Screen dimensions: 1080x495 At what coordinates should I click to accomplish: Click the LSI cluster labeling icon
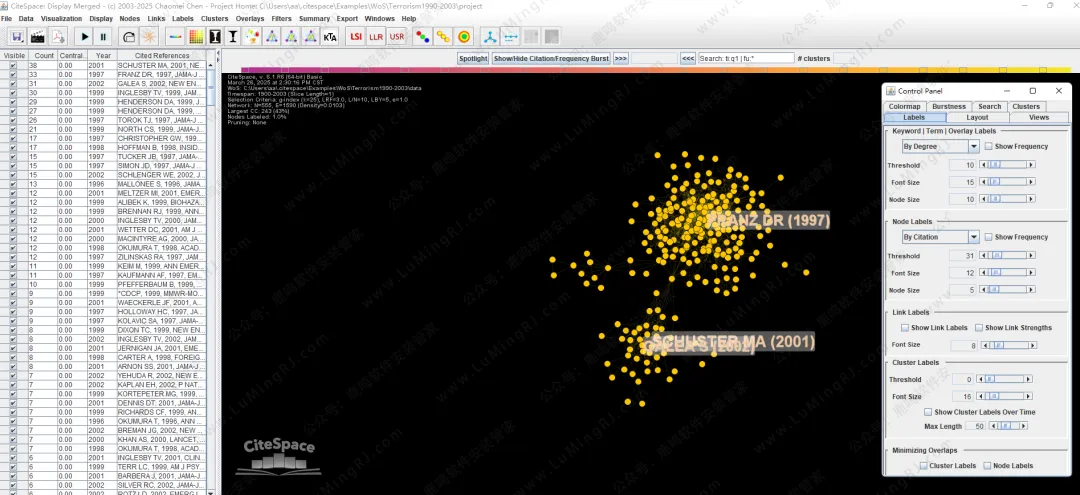tap(355, 37)
